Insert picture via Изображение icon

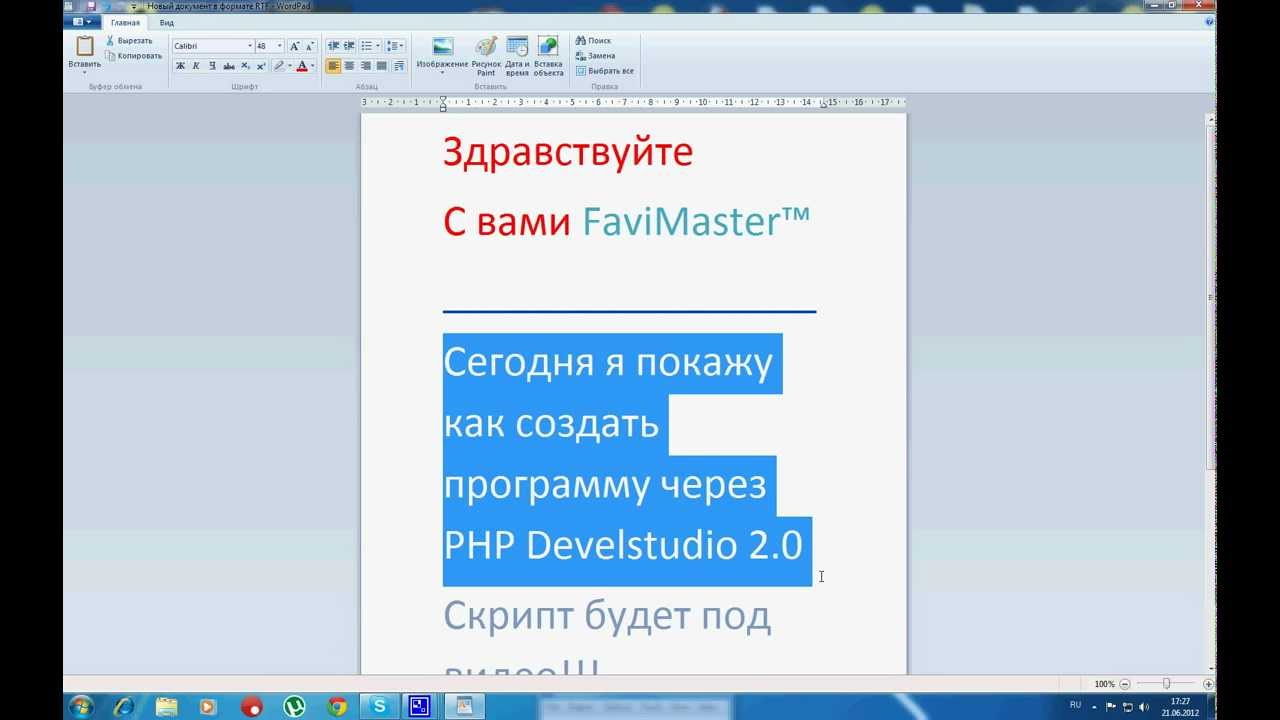click(442, 47)
